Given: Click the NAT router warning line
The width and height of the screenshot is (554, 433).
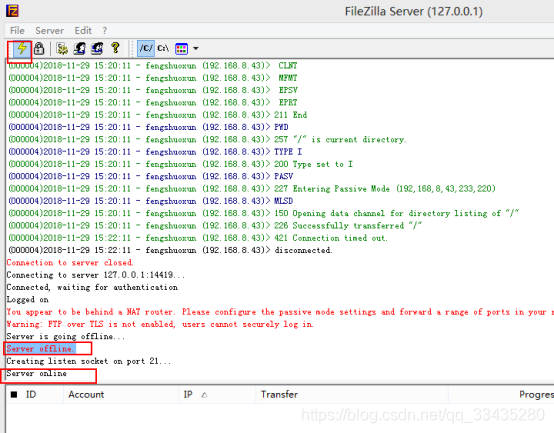Looking at the screenshot, I should (x=280, y=312).
